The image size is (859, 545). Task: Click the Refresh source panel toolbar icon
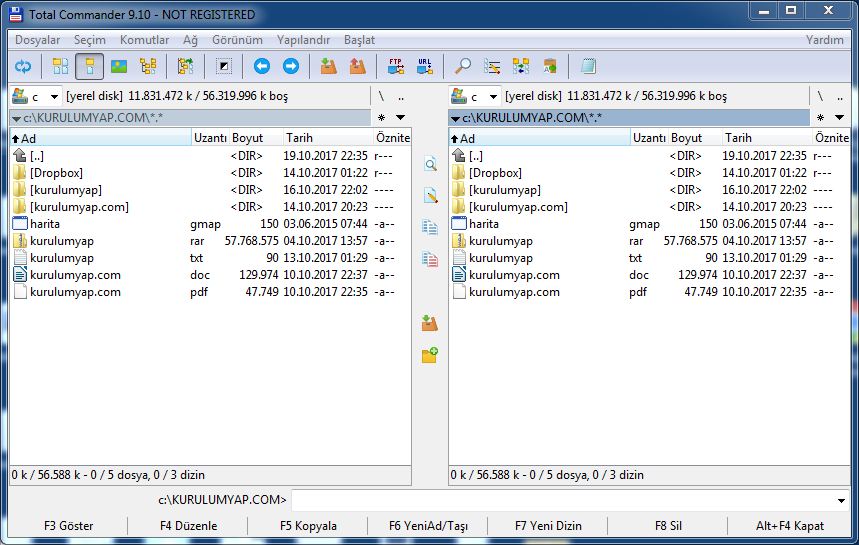coord(23,67)
